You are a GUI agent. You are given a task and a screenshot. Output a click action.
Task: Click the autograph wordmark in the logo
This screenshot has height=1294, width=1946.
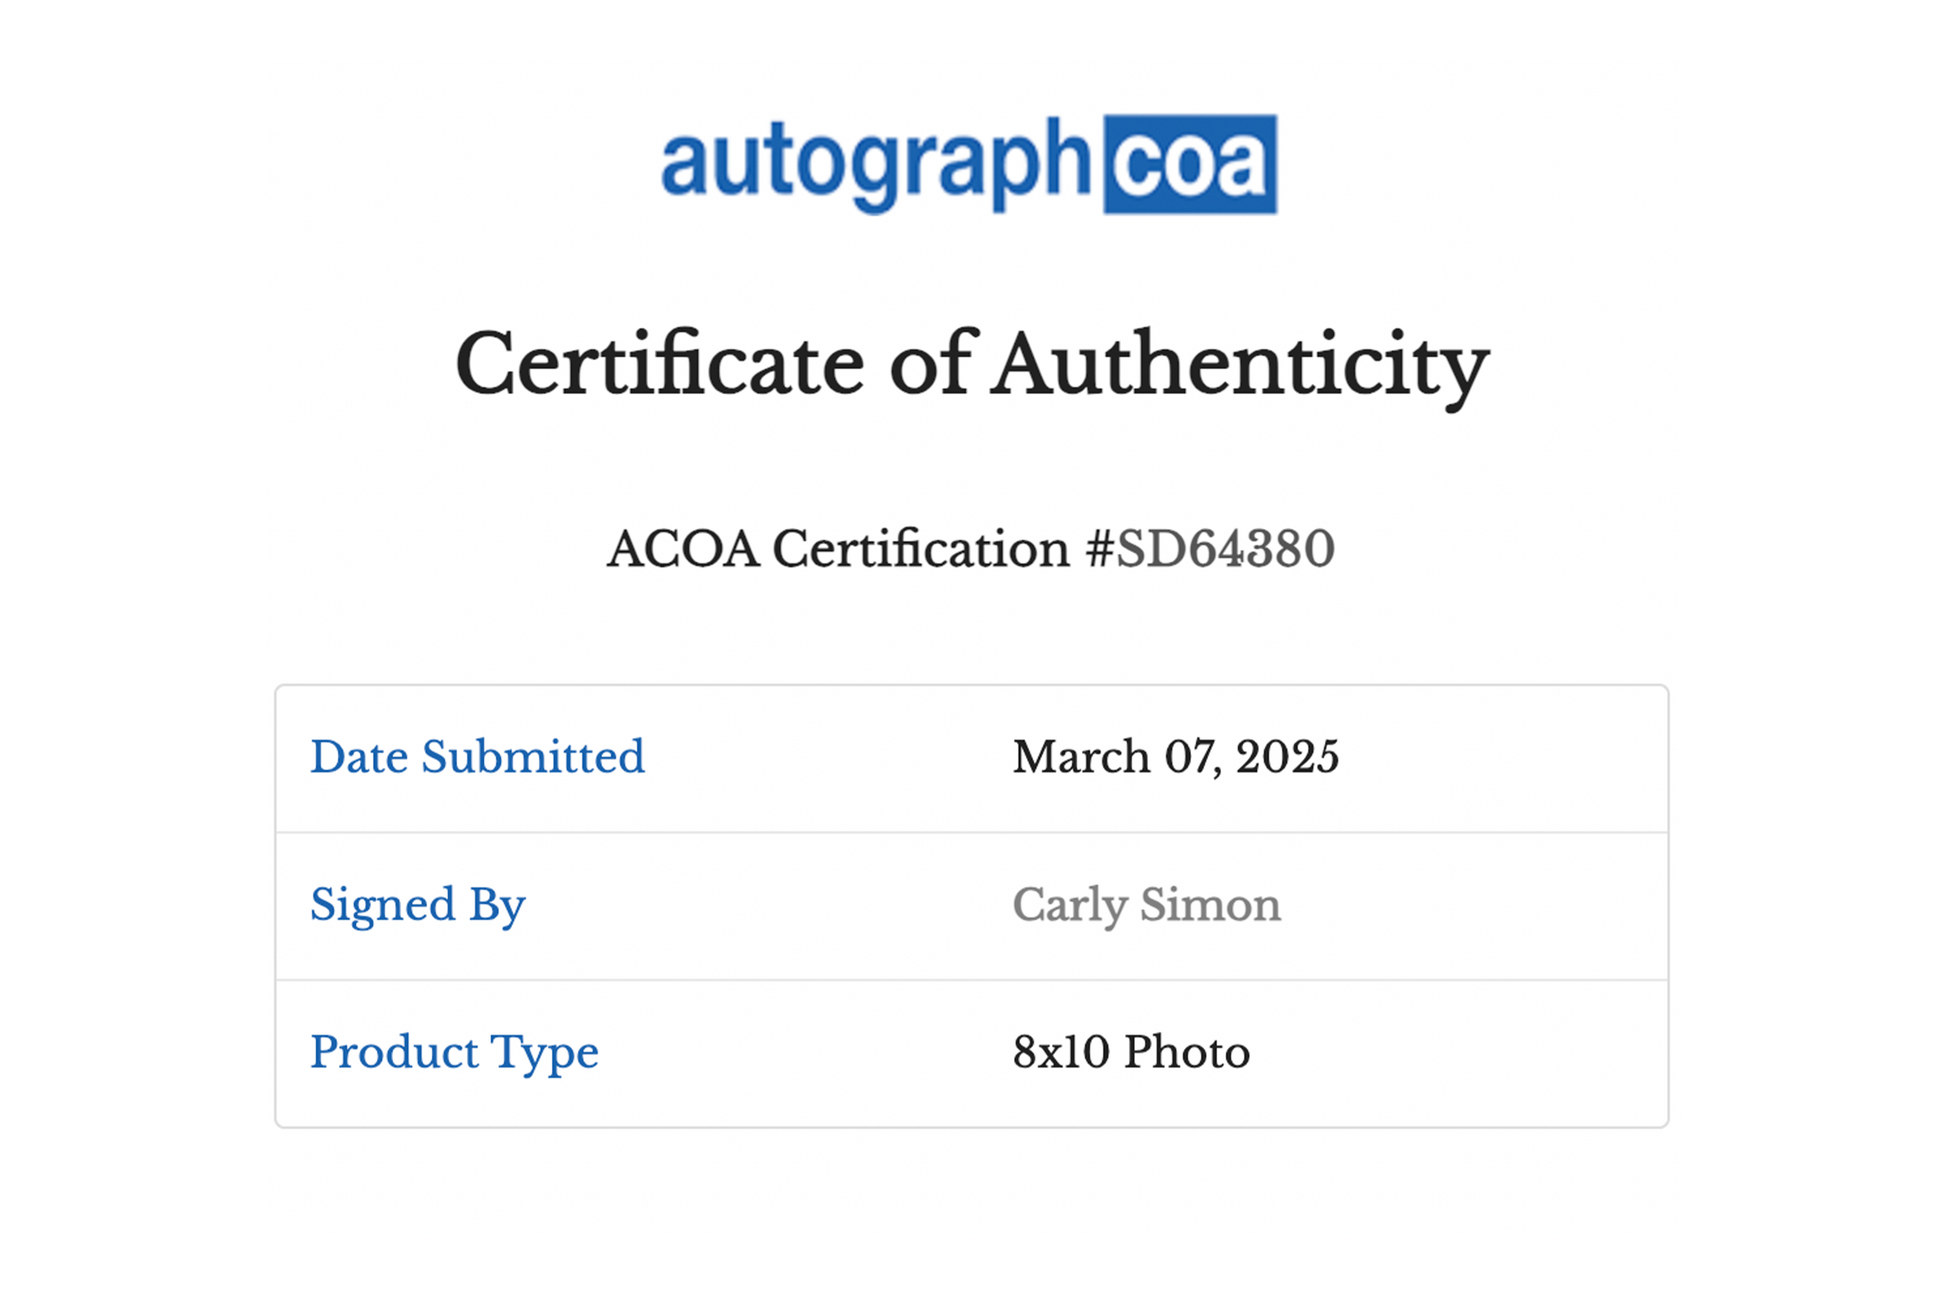tap(875, 163)
